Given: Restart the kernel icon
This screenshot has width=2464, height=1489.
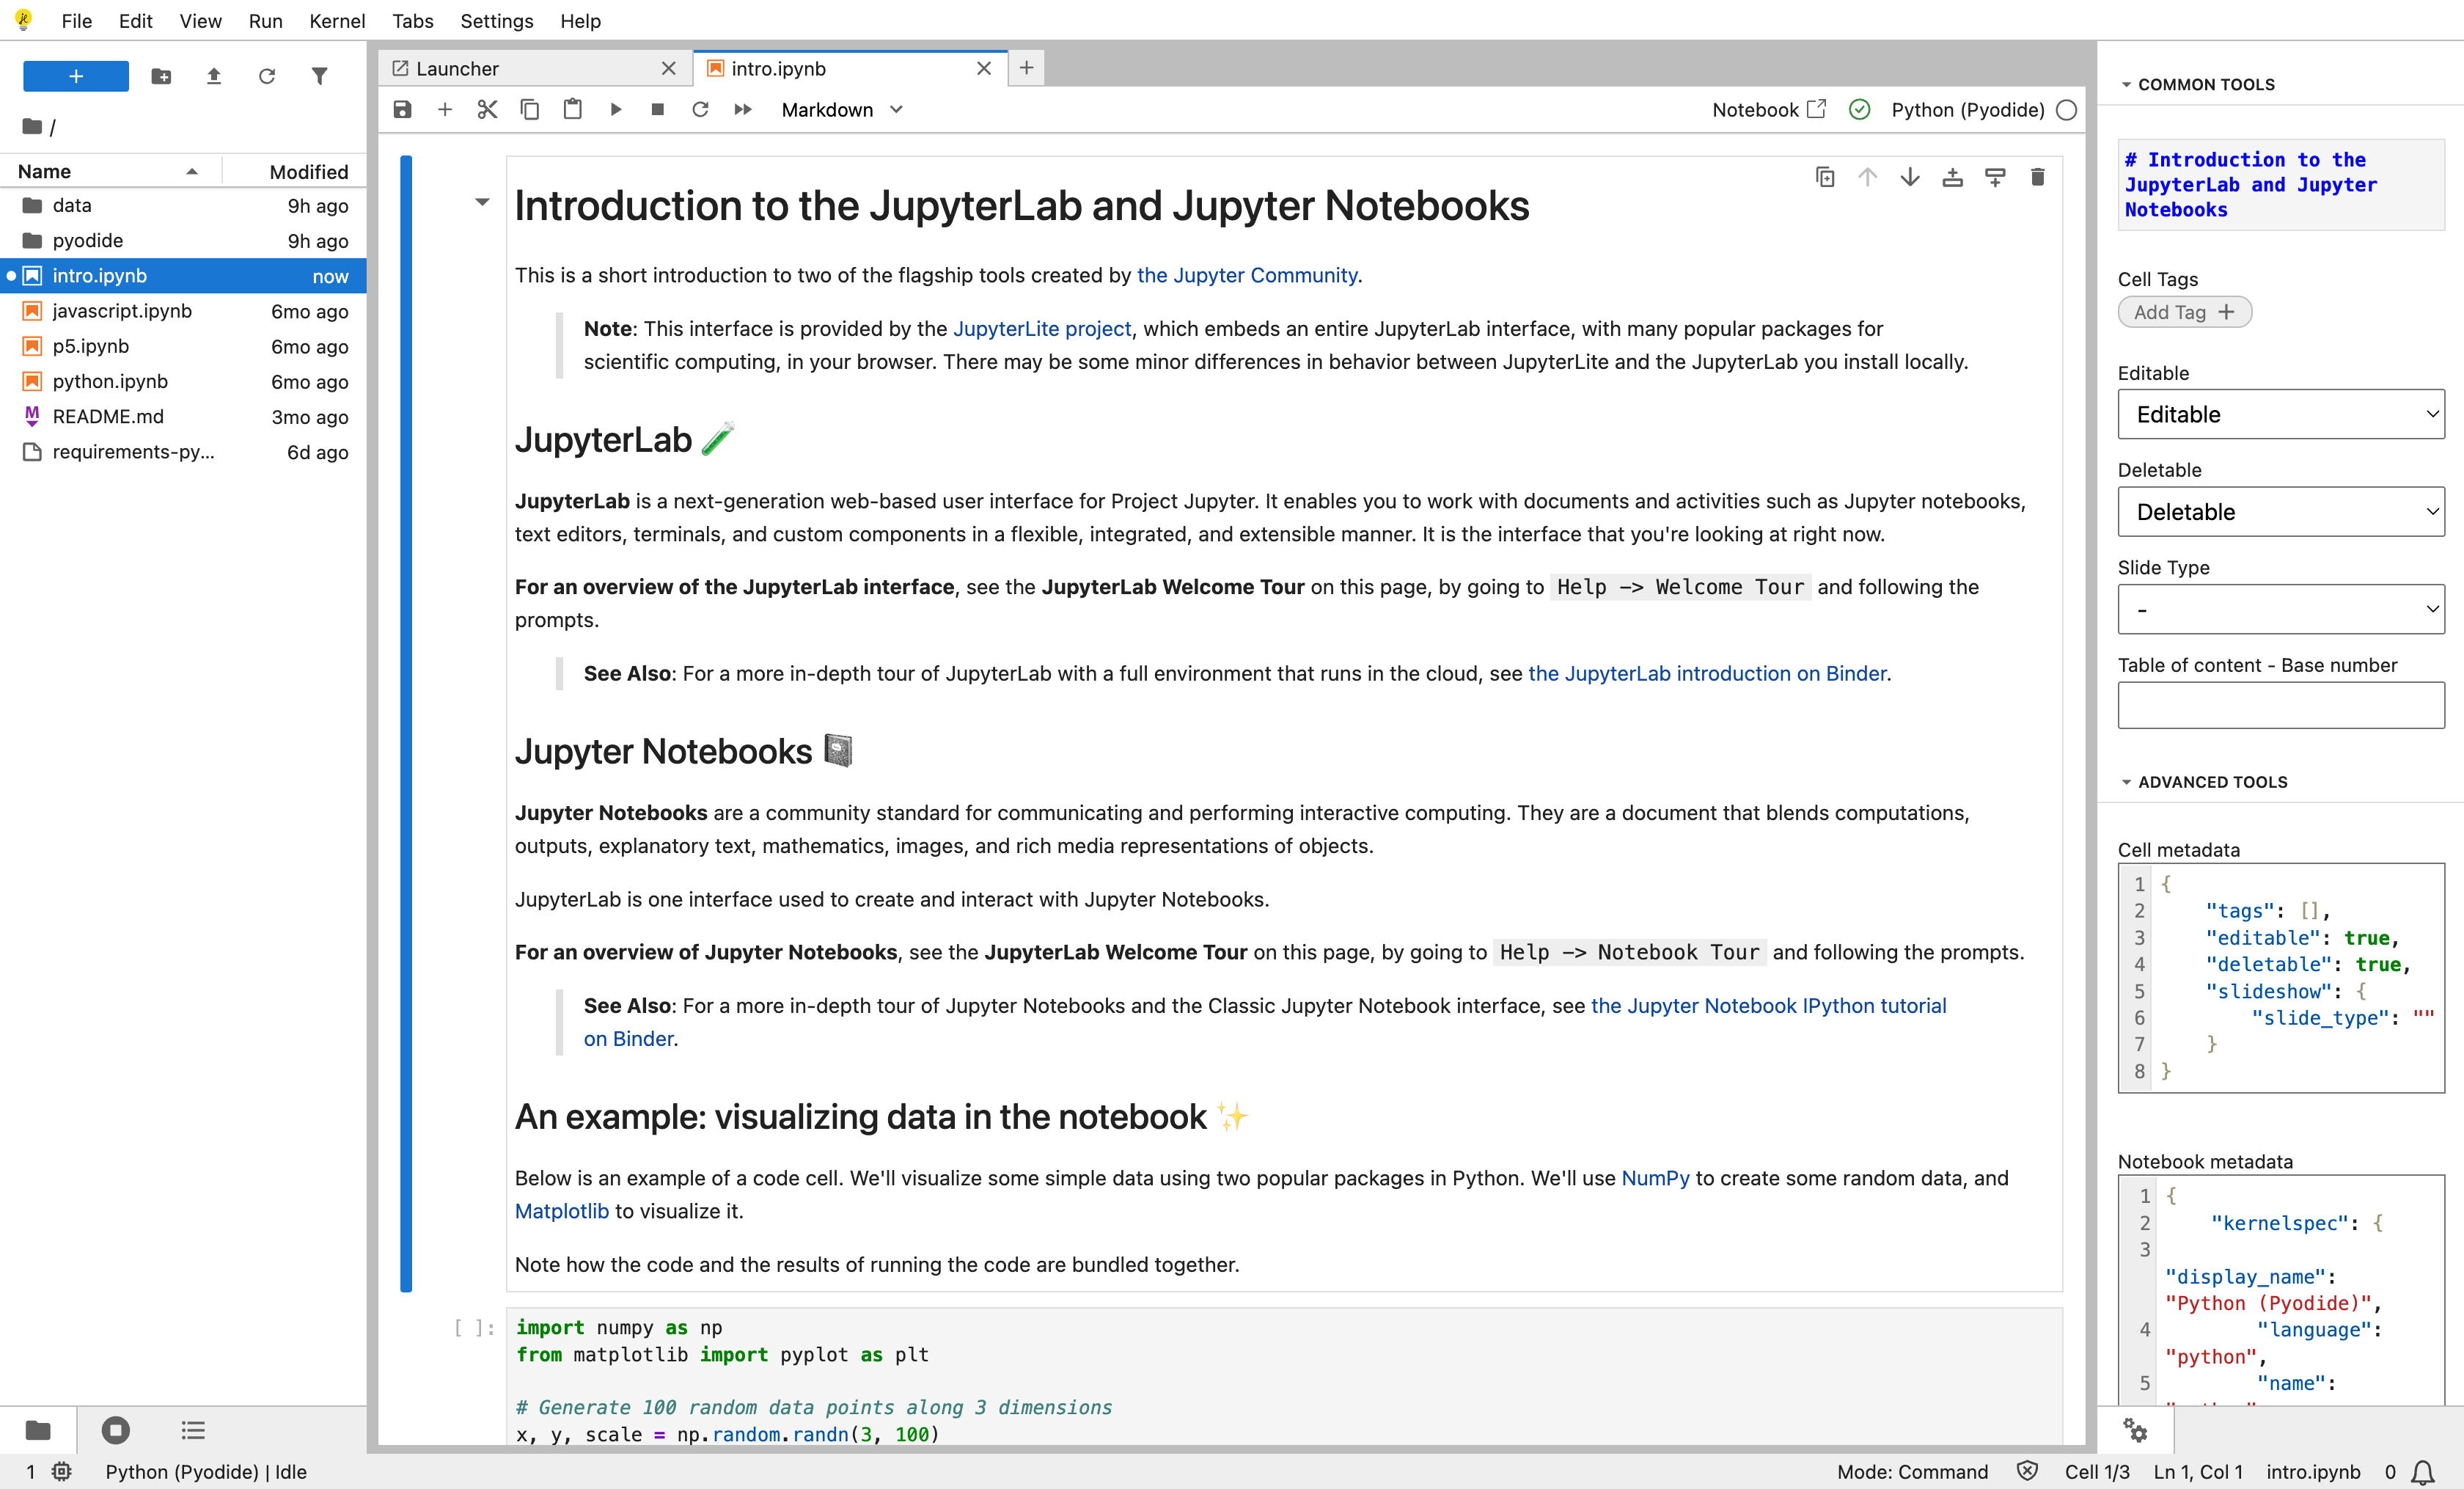Looking at the screenshot, I should click(x=700, y=109).
